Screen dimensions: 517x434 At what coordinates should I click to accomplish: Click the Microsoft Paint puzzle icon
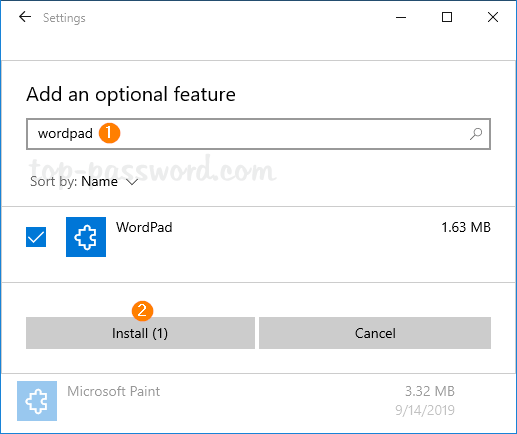pos(37,401)
